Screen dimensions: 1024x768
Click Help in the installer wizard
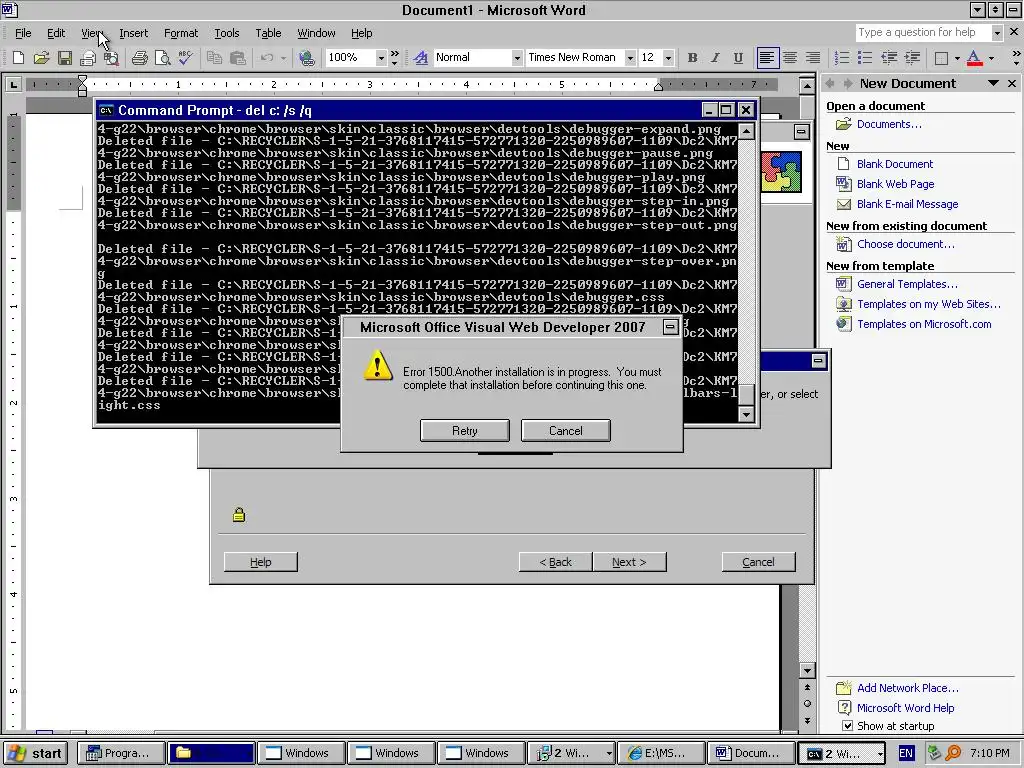coord(261,562)
